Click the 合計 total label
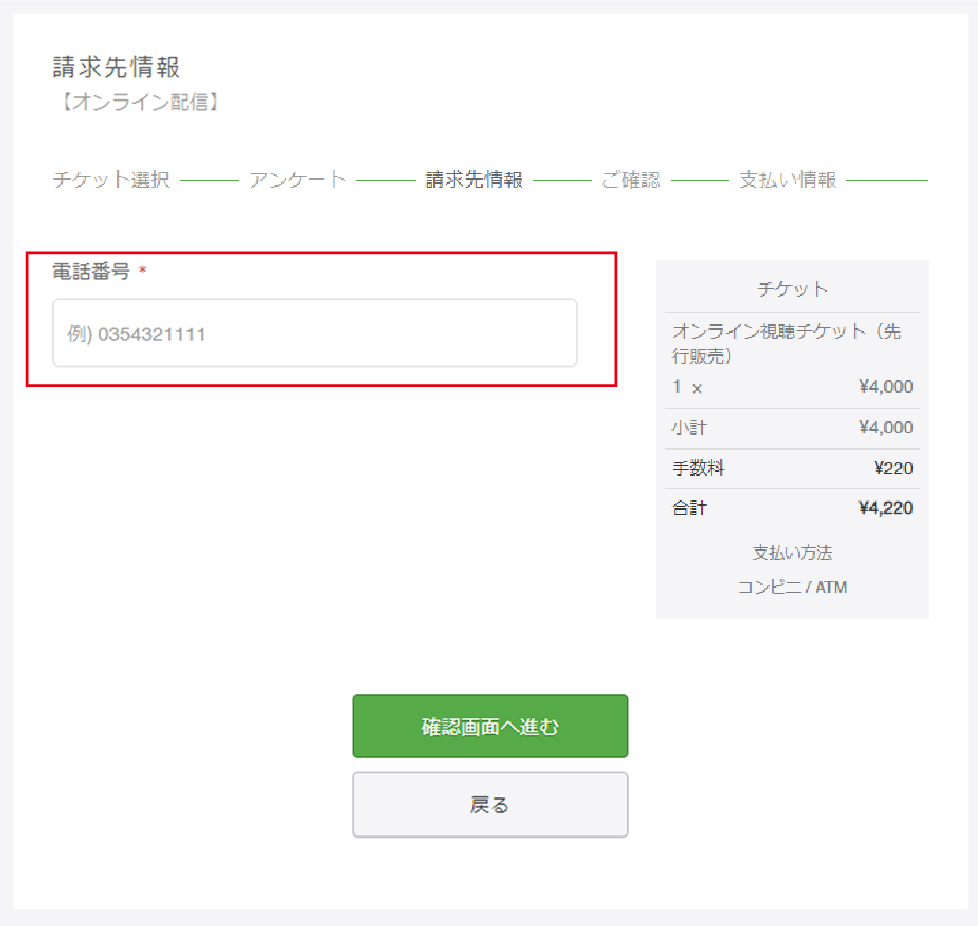Viewport: 978px width, 926px height. point(689,508)
